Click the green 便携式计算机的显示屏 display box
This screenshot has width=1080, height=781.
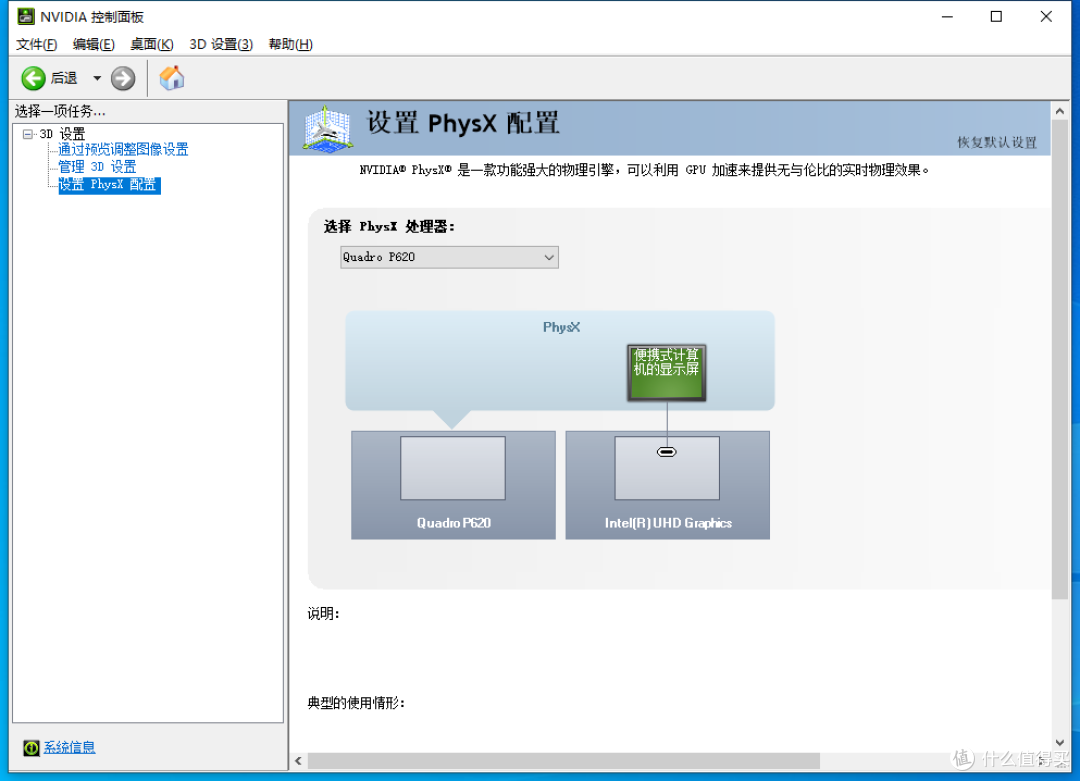pyautogui.click(x=666, y=373)
